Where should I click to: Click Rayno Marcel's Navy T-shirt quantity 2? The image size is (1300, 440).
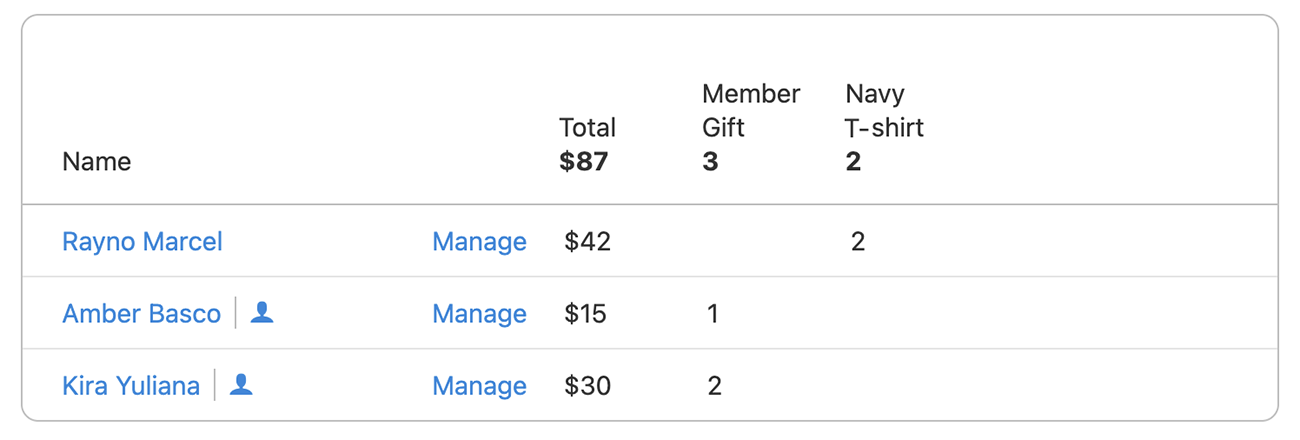pos(857,242)
